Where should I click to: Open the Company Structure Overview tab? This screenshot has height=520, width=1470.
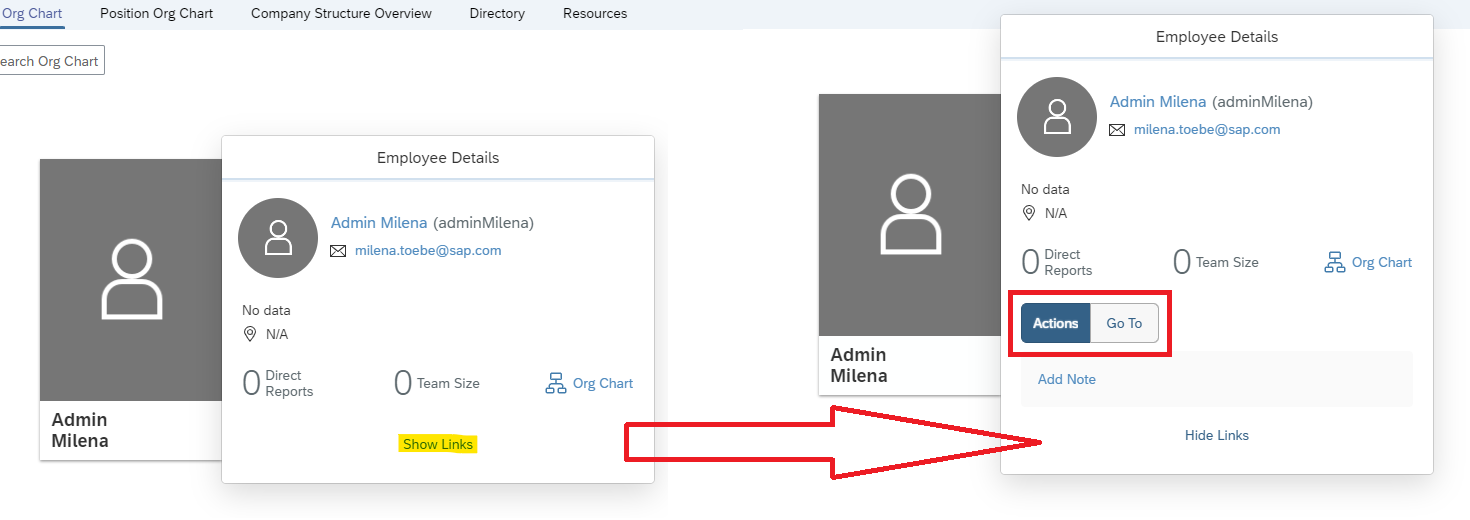click(342, 13)
